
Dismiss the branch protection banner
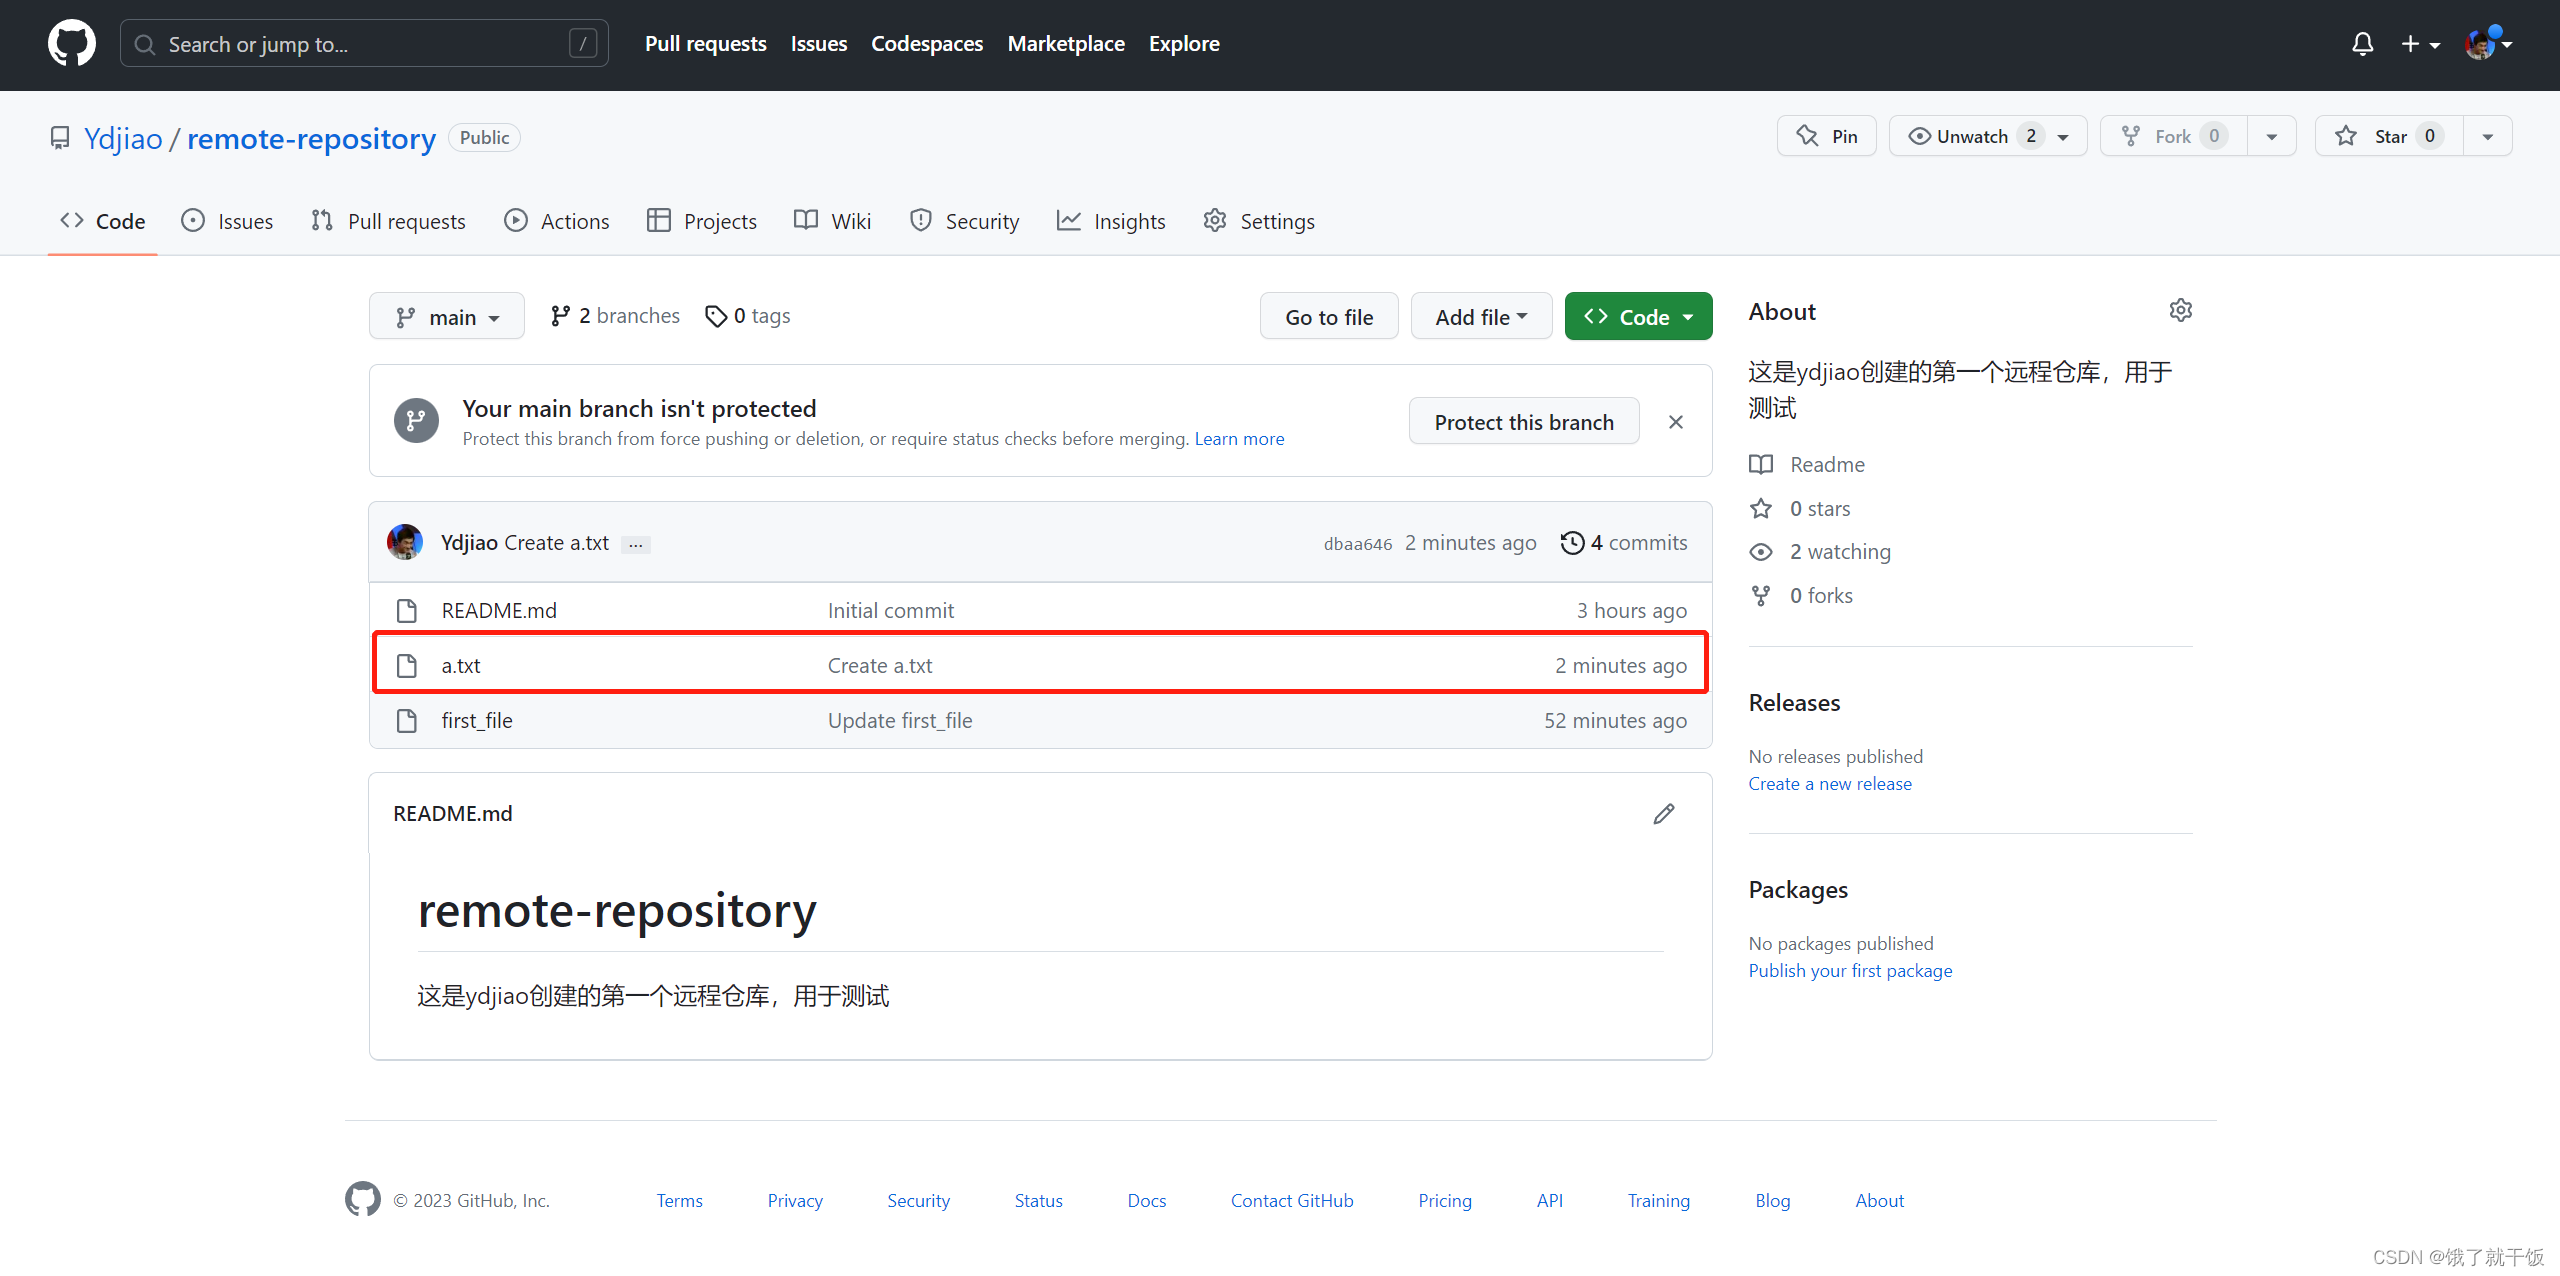1676,422
